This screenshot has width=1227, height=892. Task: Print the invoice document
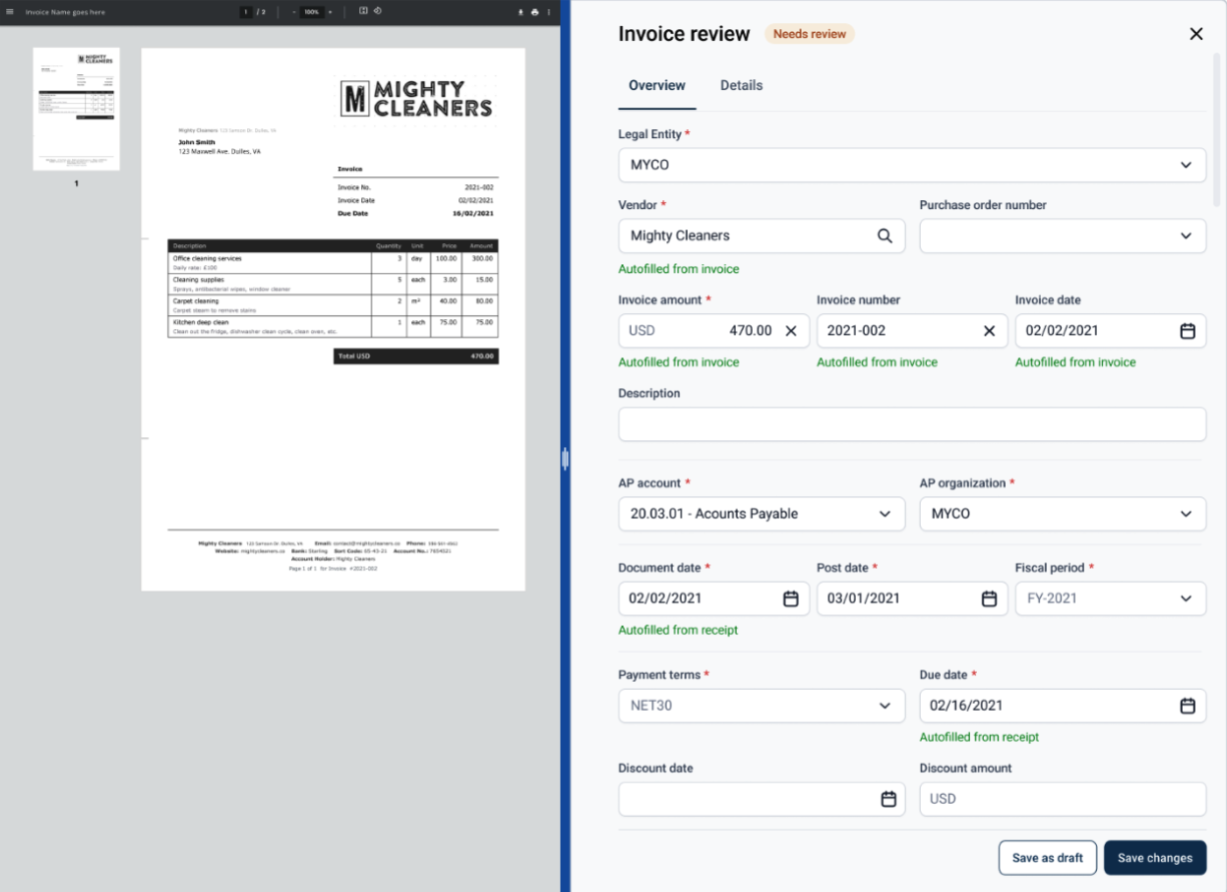point(535,11)
